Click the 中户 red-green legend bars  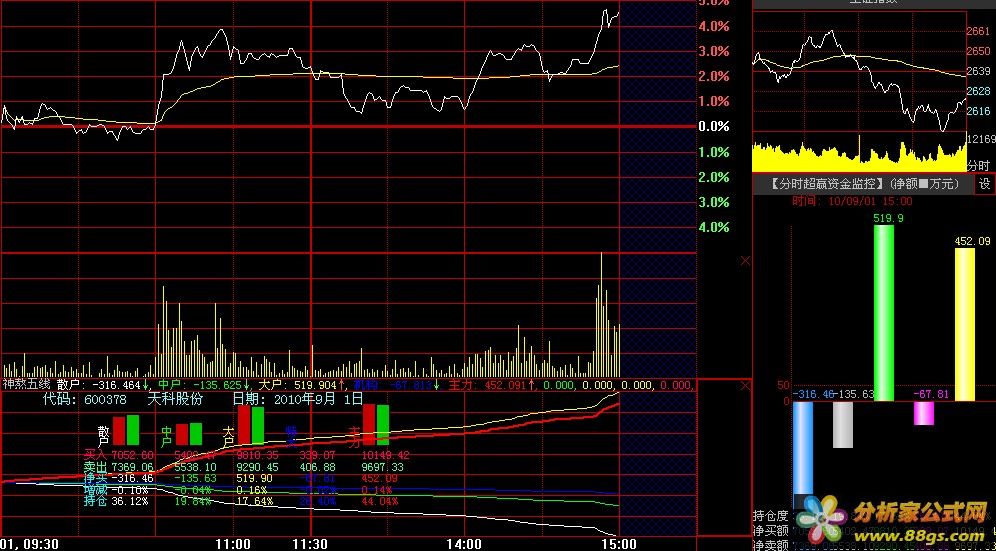pos(189,434)
